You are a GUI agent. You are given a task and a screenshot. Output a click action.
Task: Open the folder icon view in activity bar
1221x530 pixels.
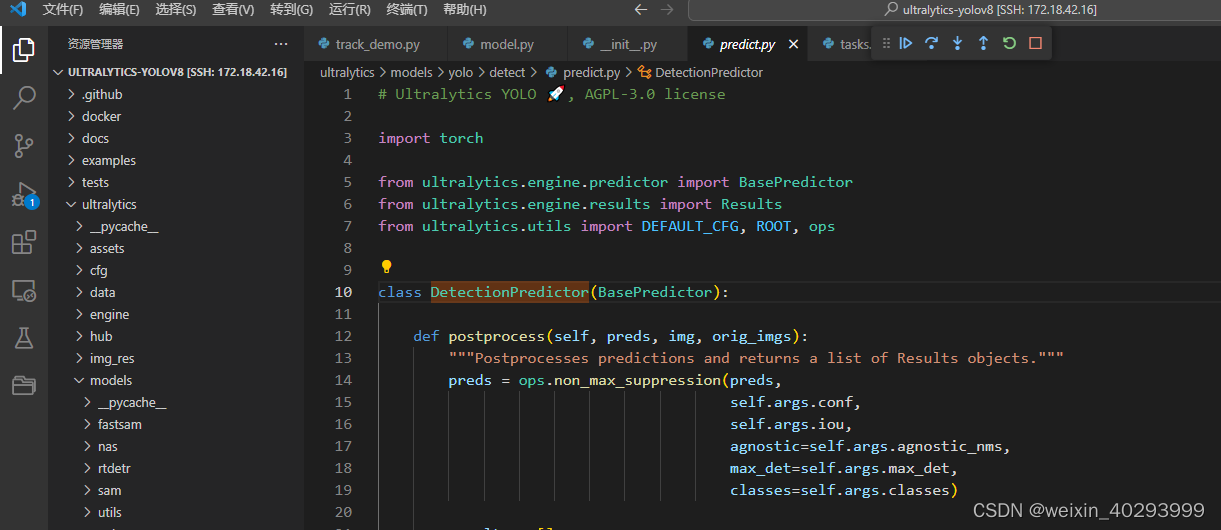(24, 386)
